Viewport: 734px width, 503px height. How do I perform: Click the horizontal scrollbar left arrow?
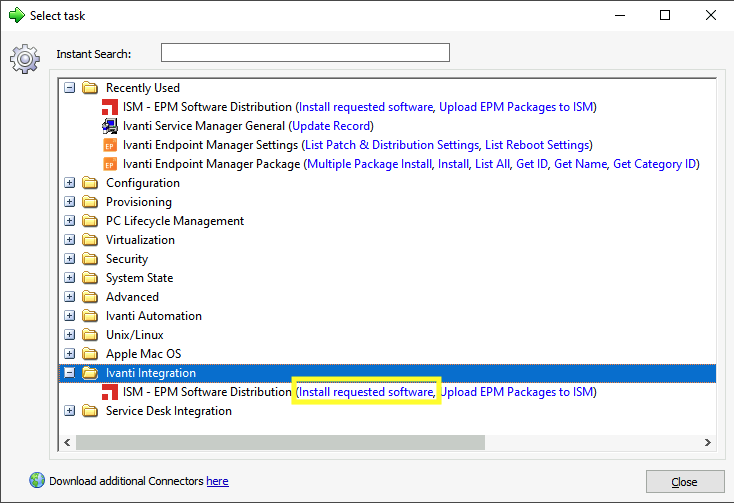click(67, 442)
